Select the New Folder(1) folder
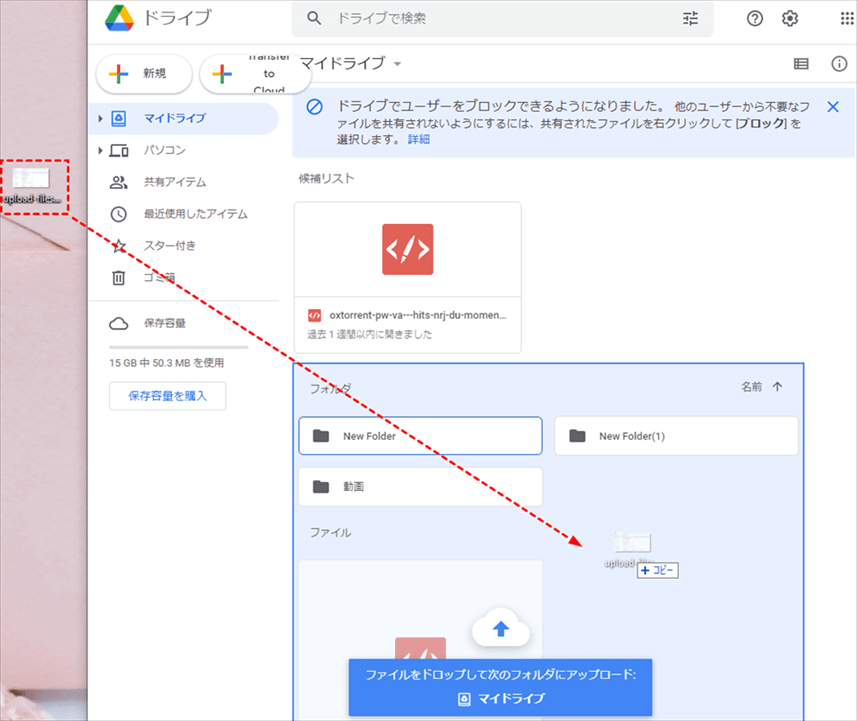Viewport: 857px width, 721px height. 677,436
